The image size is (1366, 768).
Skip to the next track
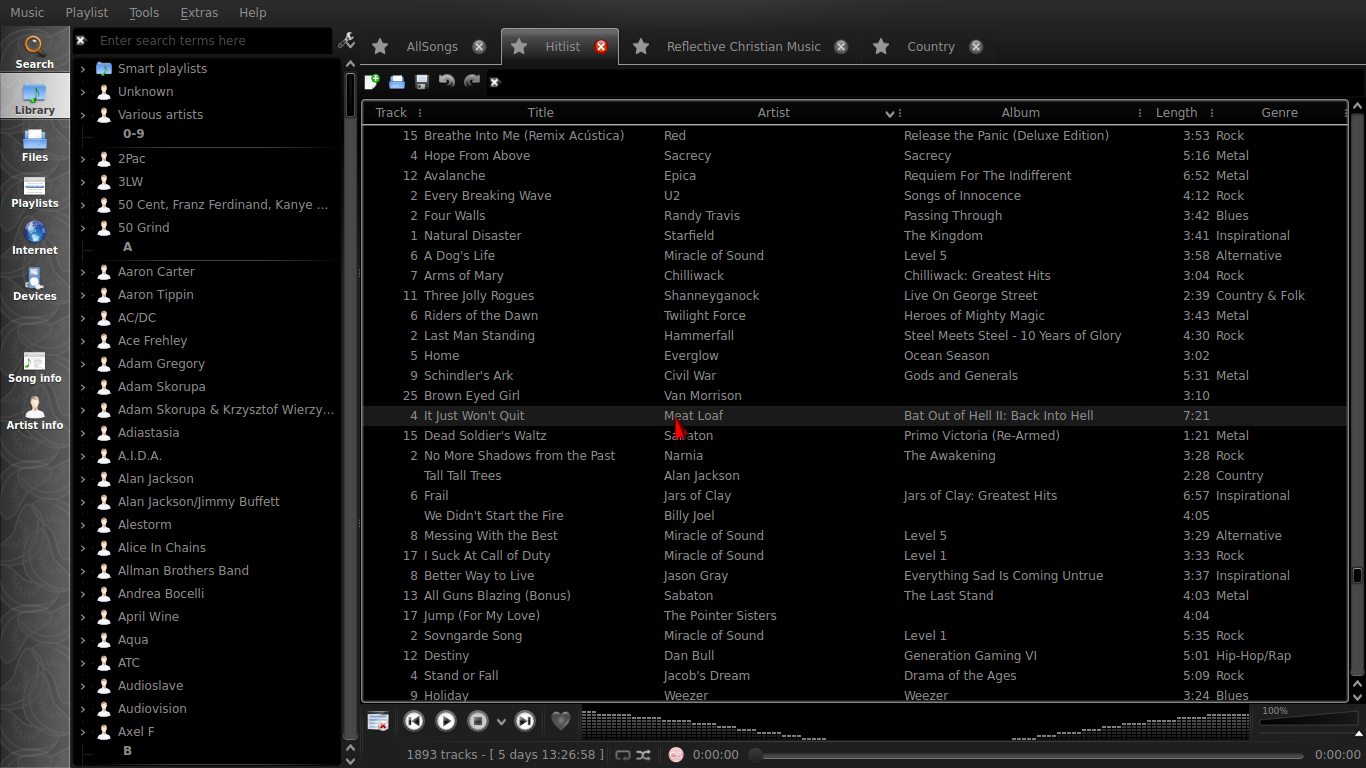(525, 721)
